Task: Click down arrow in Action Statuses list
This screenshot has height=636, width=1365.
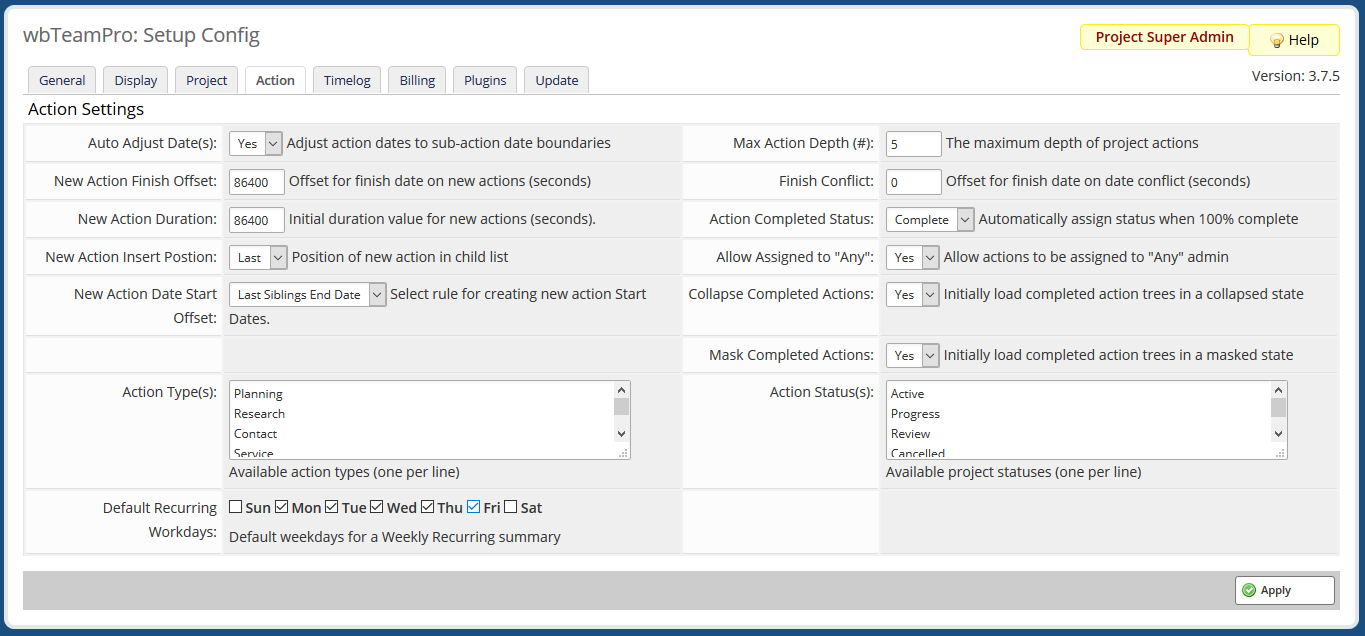Action: [1278, 434]
